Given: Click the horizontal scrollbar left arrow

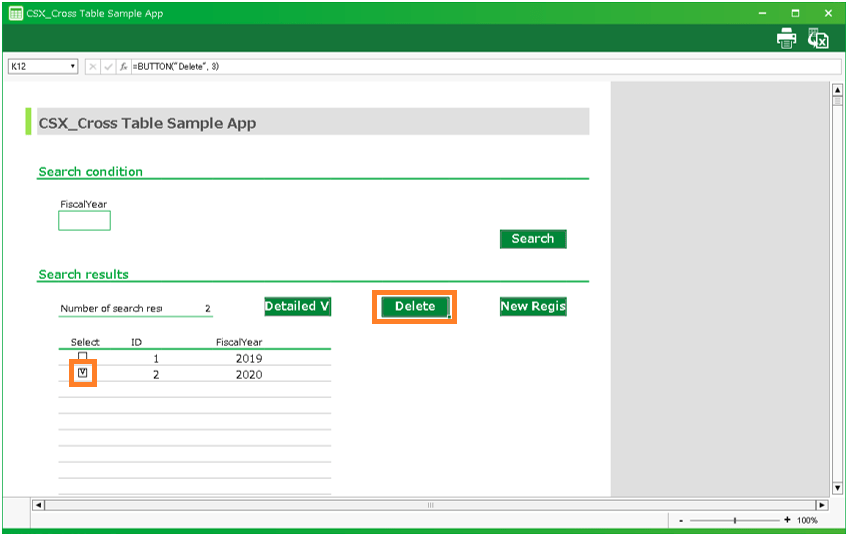Looking at the screenshot, I should coord(39,505).
